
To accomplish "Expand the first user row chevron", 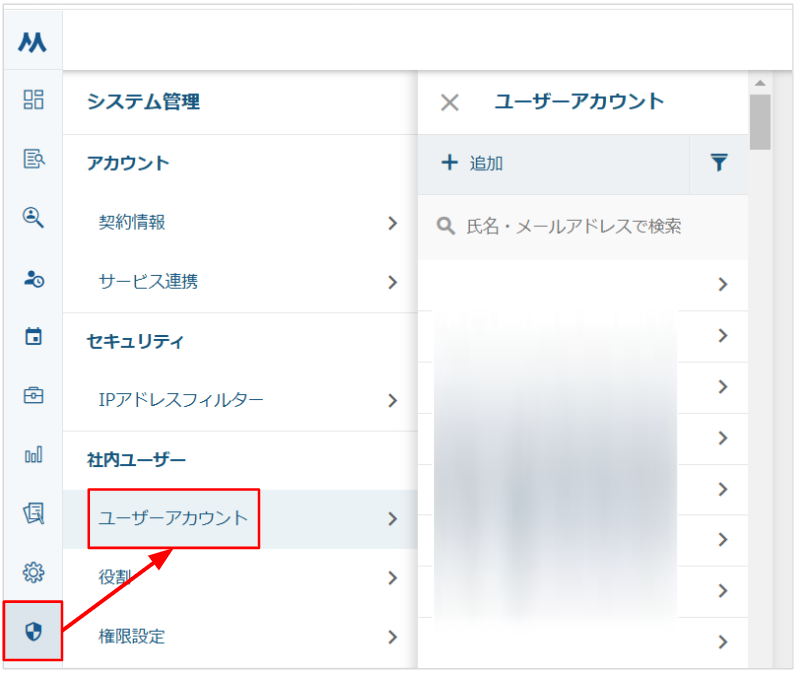I will click(x=723, y=285).
